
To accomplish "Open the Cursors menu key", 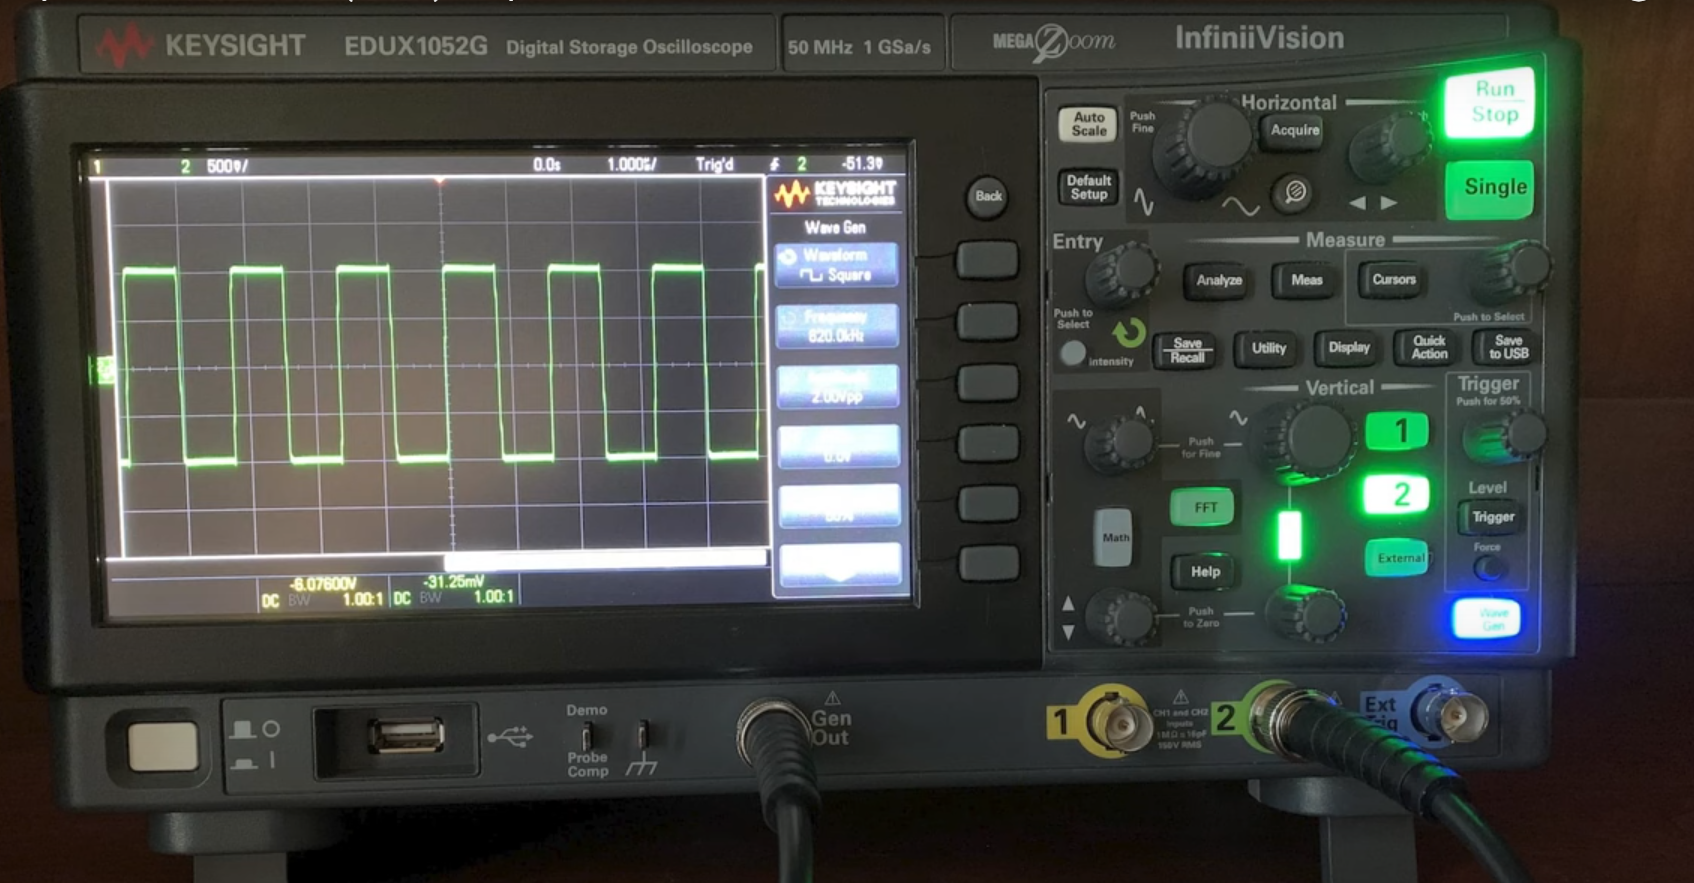I will point(1394,280).
